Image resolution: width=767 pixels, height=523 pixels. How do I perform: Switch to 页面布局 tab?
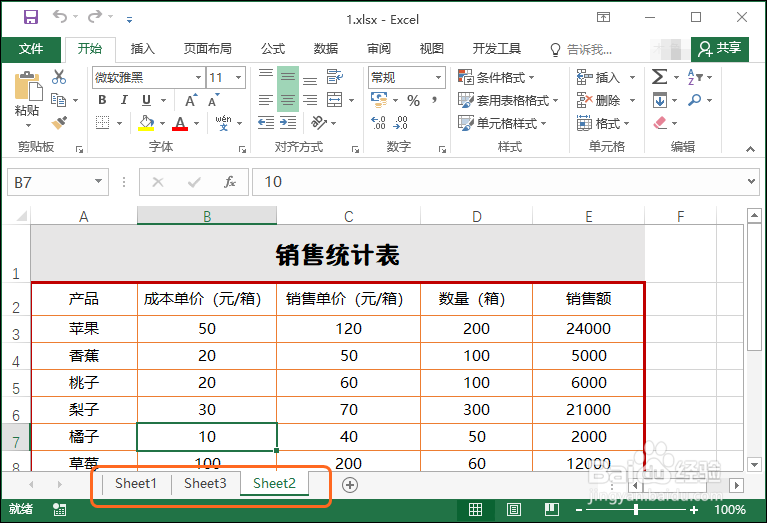207,49
